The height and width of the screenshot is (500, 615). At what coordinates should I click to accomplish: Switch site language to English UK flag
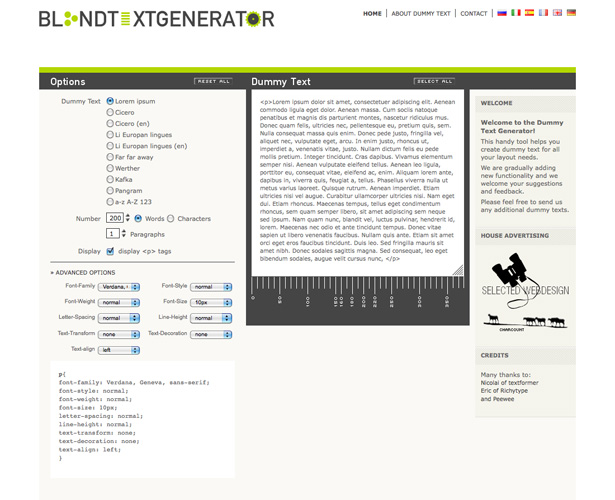coord(557,13)
